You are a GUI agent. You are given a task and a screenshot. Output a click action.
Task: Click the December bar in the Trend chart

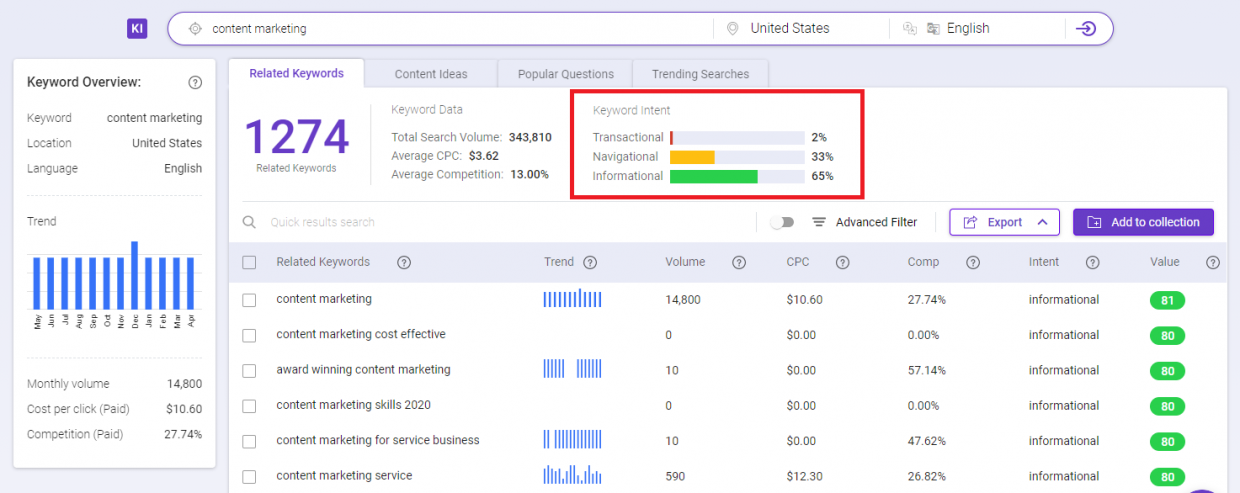(134, 275)
